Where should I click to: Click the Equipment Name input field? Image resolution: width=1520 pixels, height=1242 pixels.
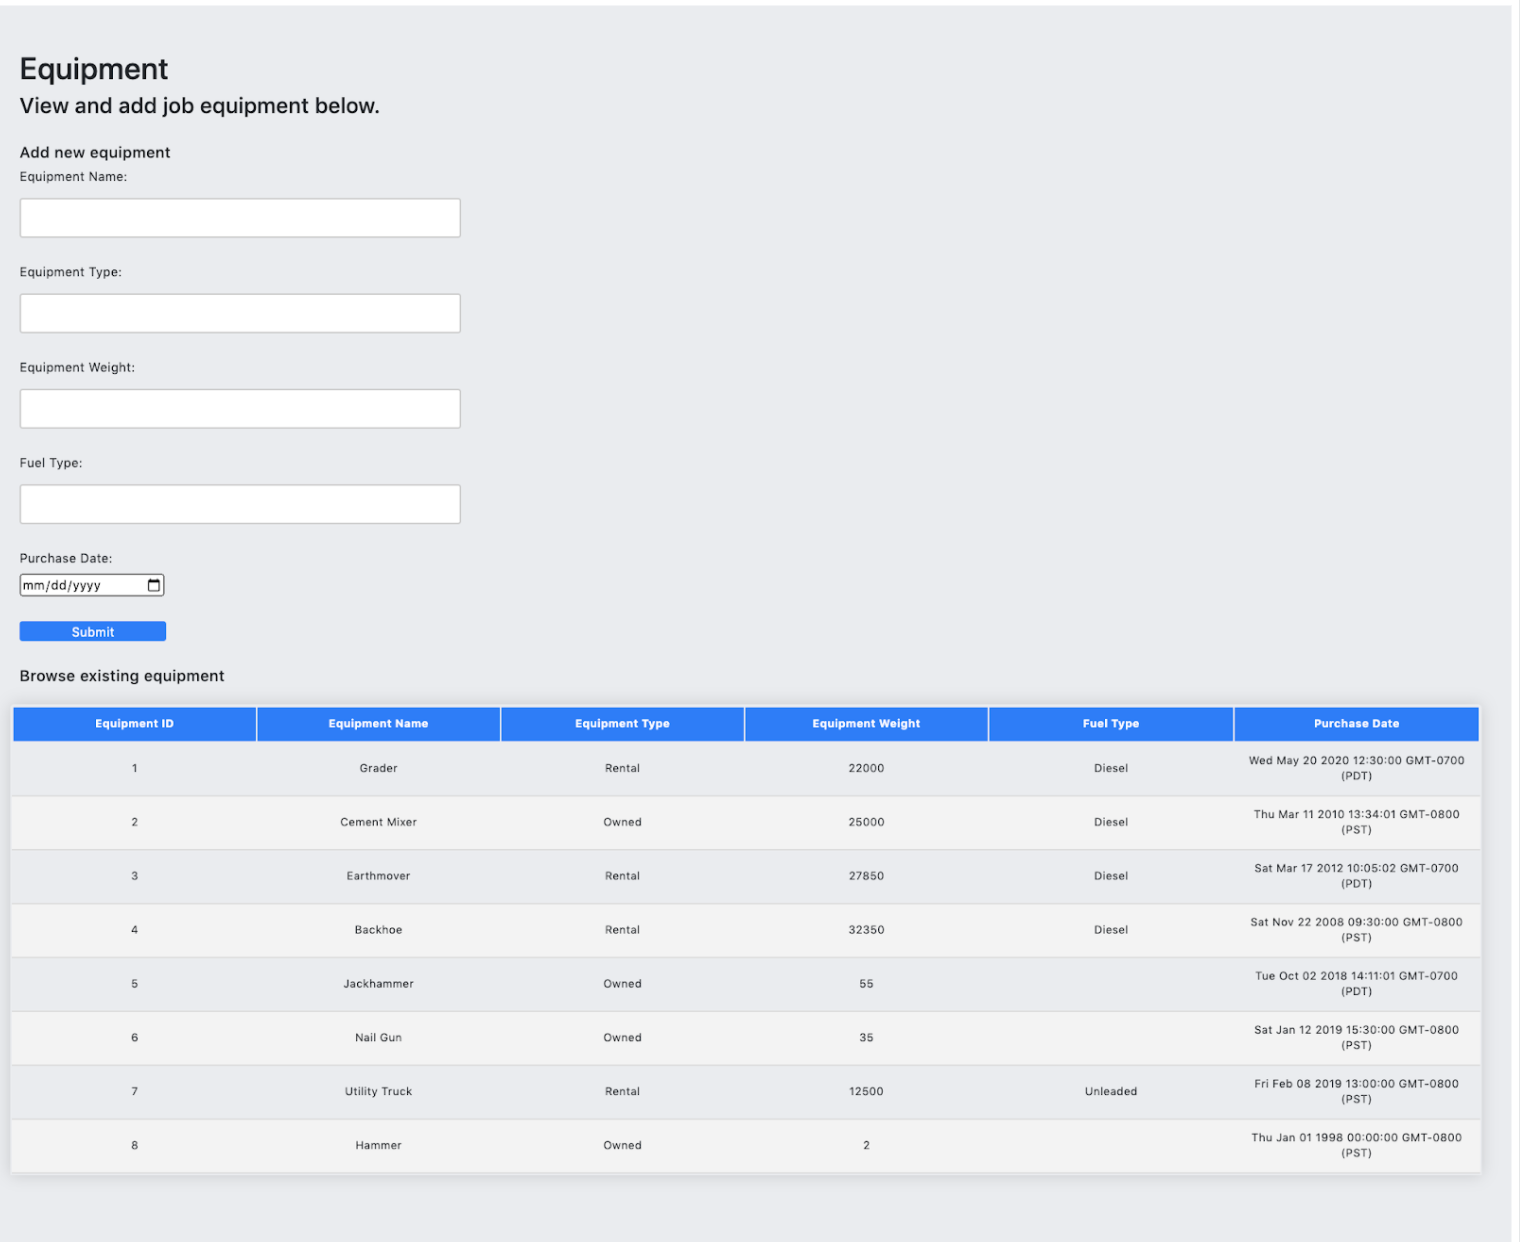click(239, 217)
